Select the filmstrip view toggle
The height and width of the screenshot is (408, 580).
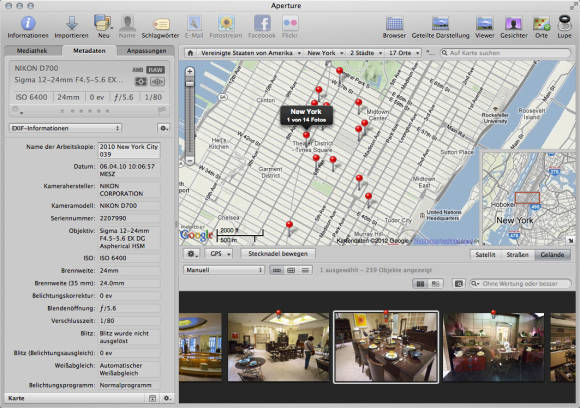(277, 270)
